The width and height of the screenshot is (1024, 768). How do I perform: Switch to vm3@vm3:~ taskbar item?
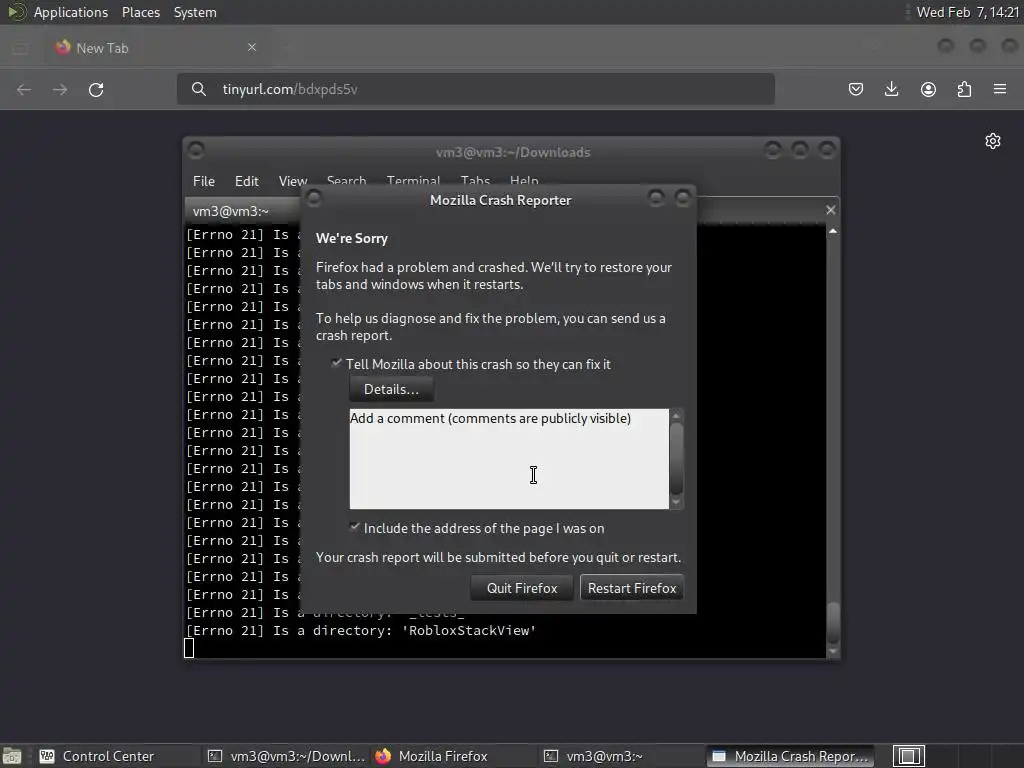point(622,756)
